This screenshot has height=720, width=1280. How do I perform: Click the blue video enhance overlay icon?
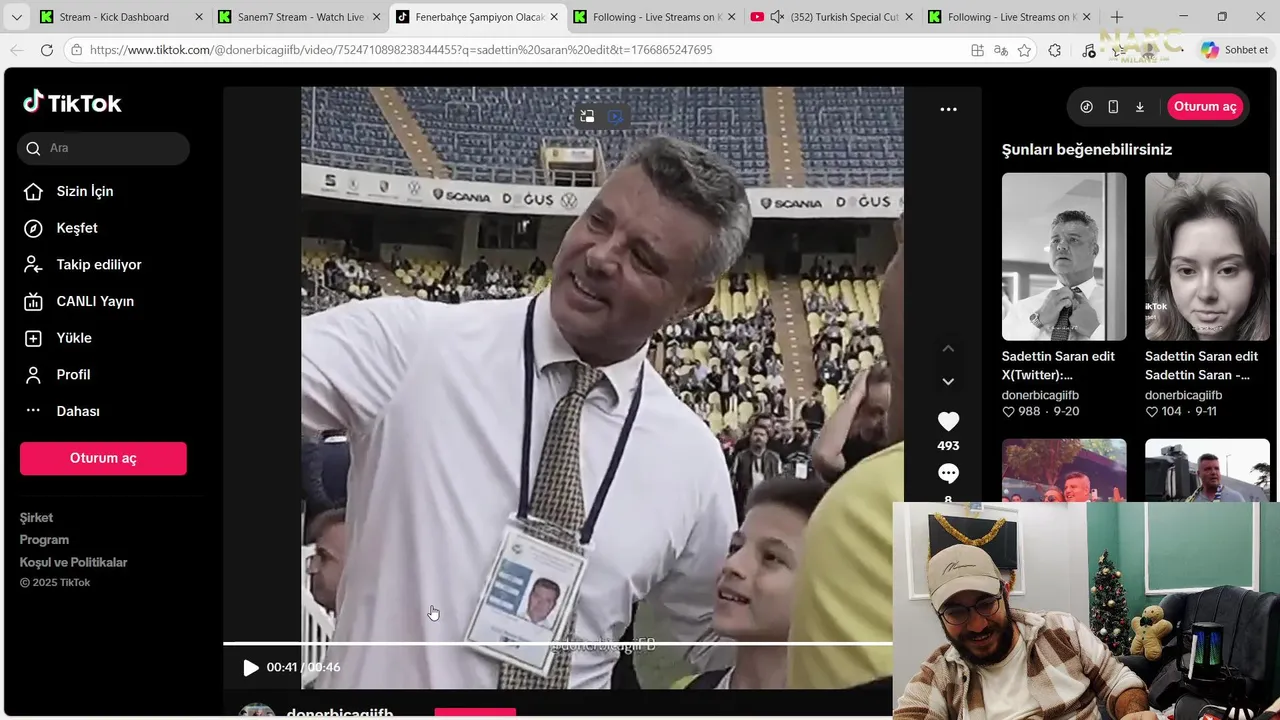coord(615,116)
